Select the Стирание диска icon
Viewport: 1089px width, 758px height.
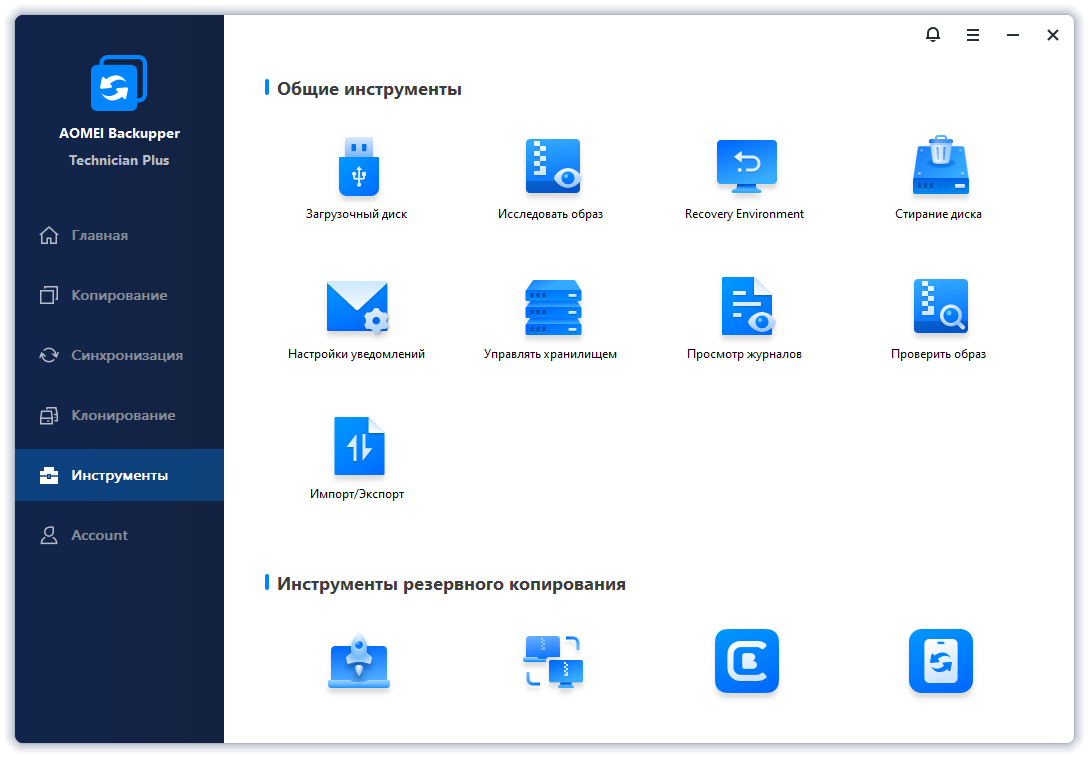coord(940,165)
